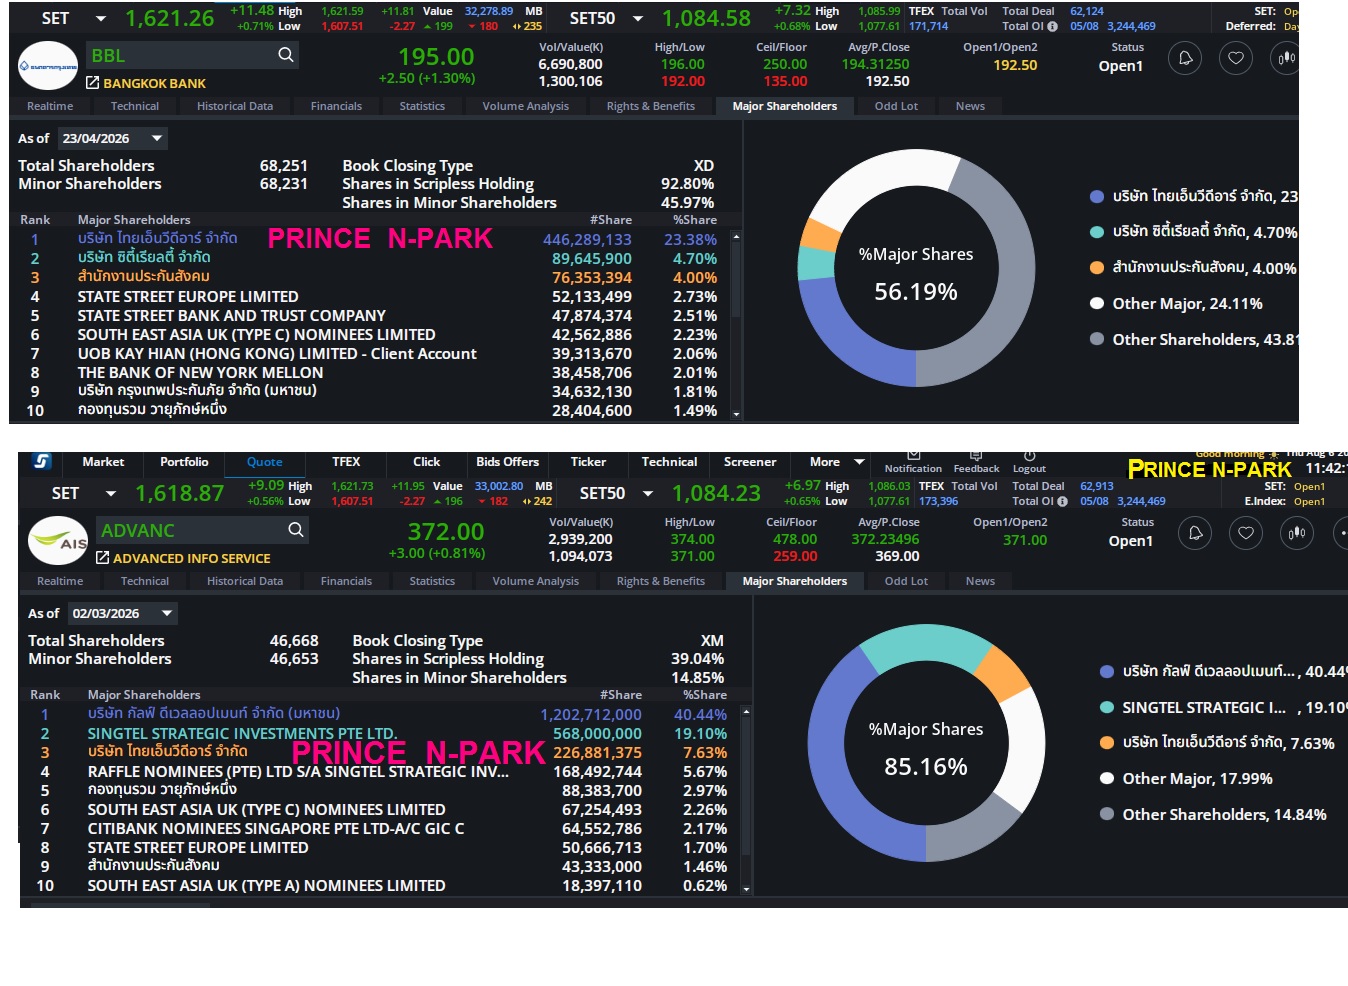Click the down arrow of ADVANC shareholder list scrollbar
The width and height of the screenshot is (1348, 986).
coord(746,888)
